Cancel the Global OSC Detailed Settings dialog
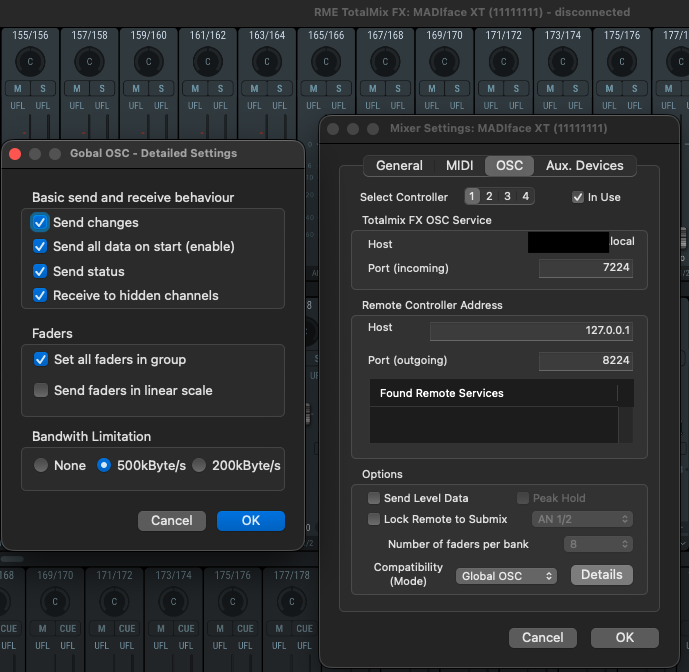 point(172,520)
